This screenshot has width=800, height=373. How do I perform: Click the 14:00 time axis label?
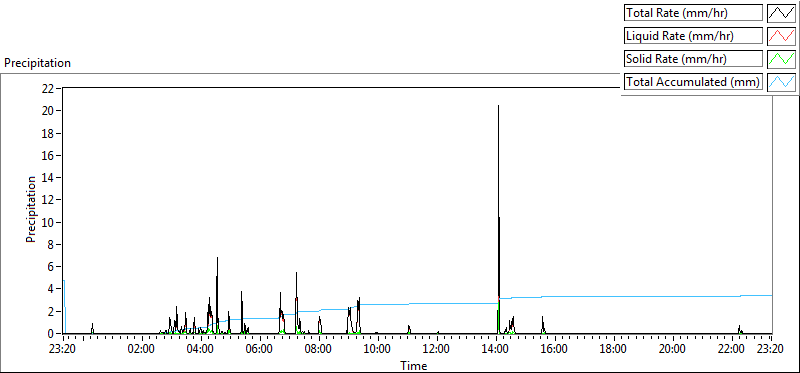click(x=495, y=349)
